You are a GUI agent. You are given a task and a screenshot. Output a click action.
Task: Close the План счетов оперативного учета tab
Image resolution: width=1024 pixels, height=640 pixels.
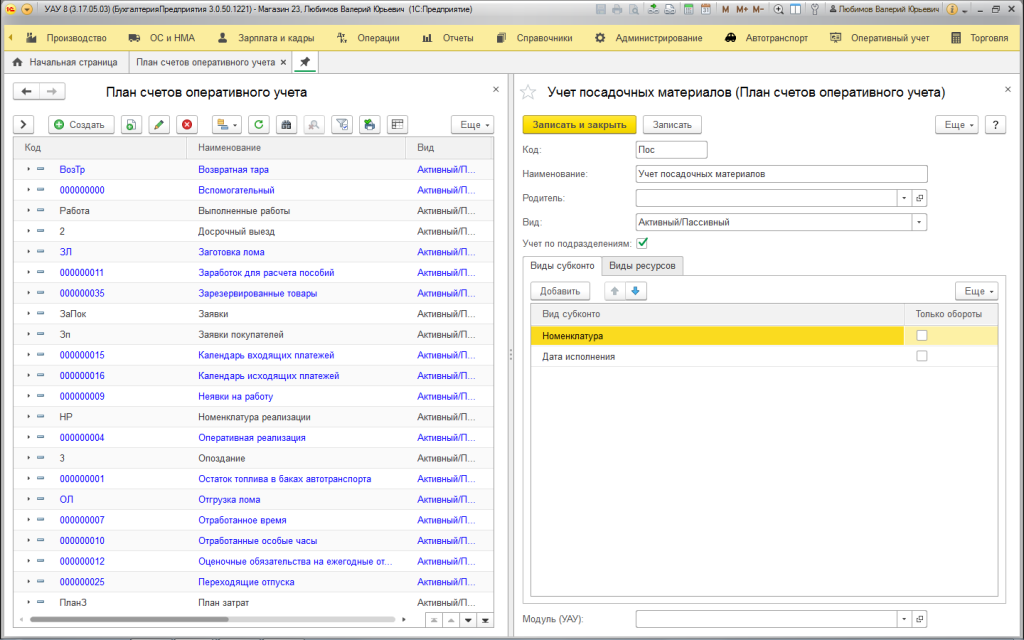pos(283,62)
